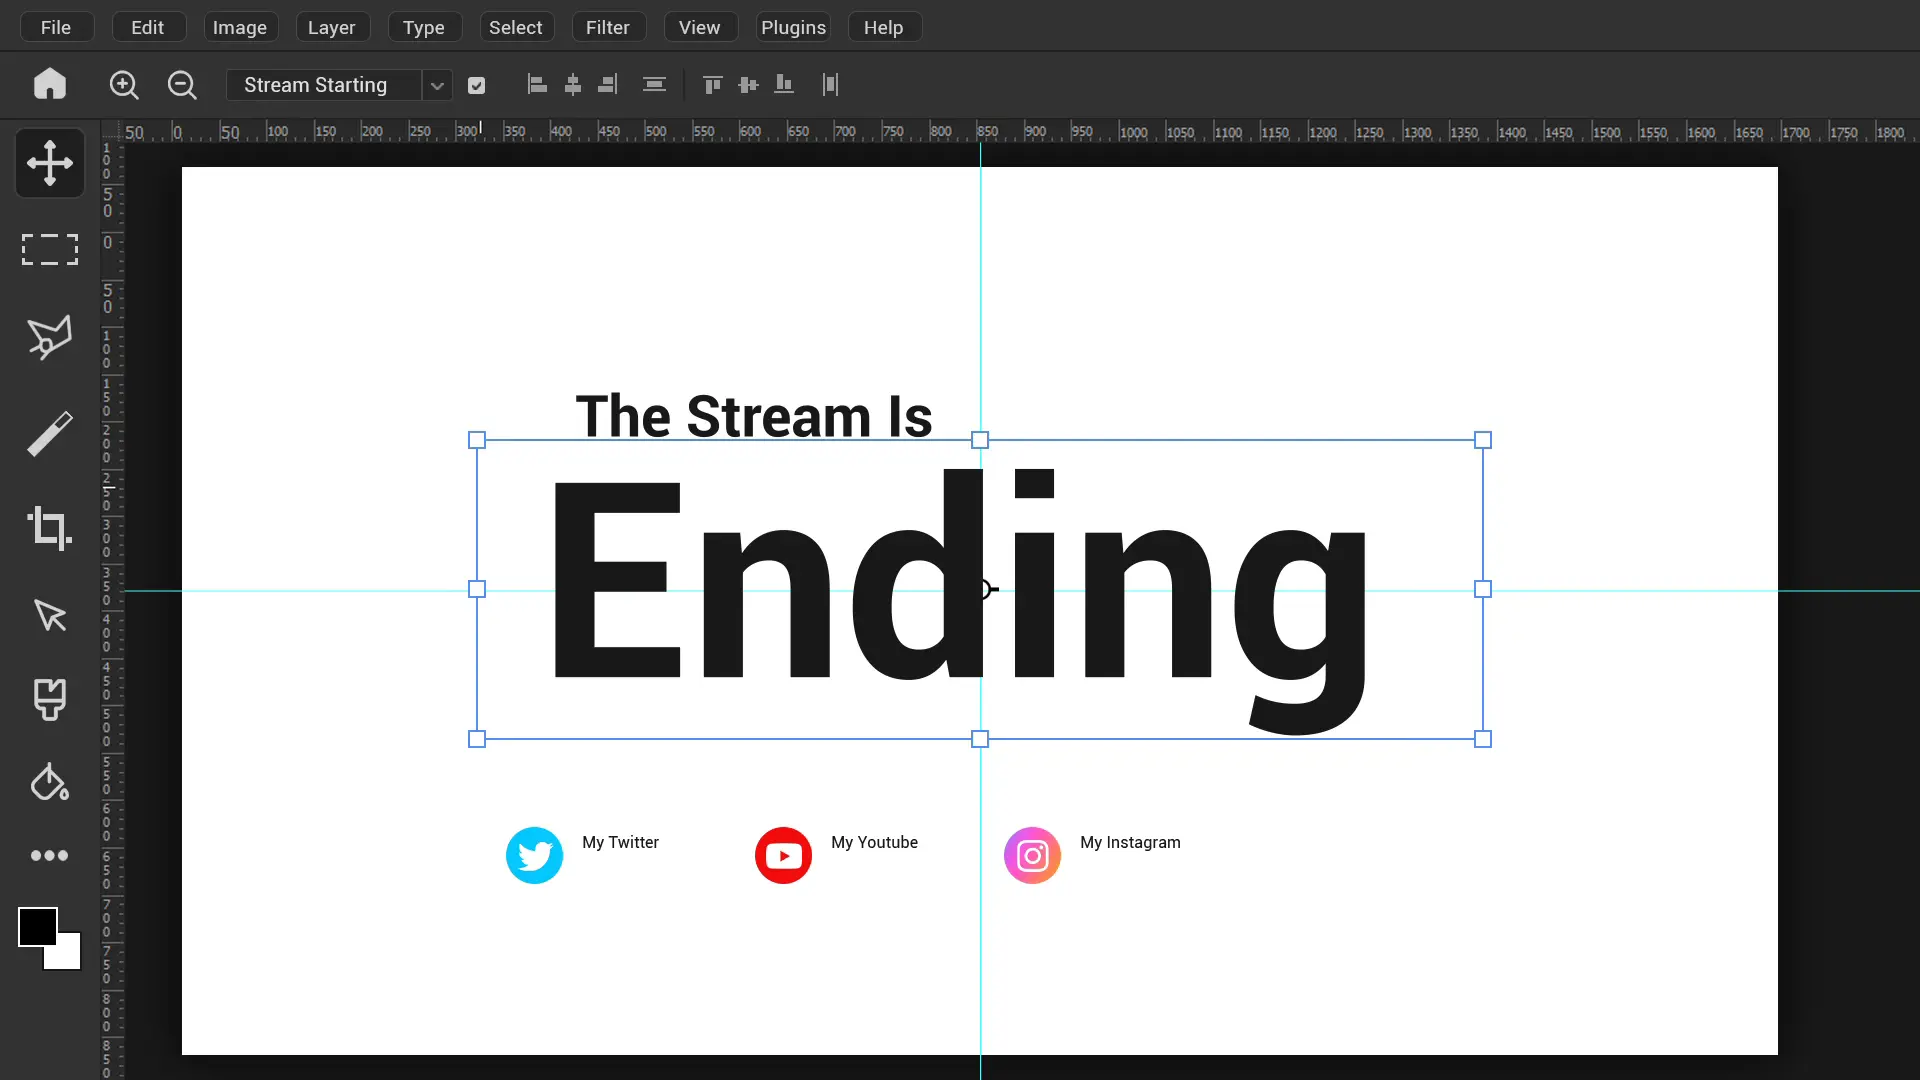The image size is (1920, 1080).
Task: Open the Filter menu
Action: coord(608,27)
